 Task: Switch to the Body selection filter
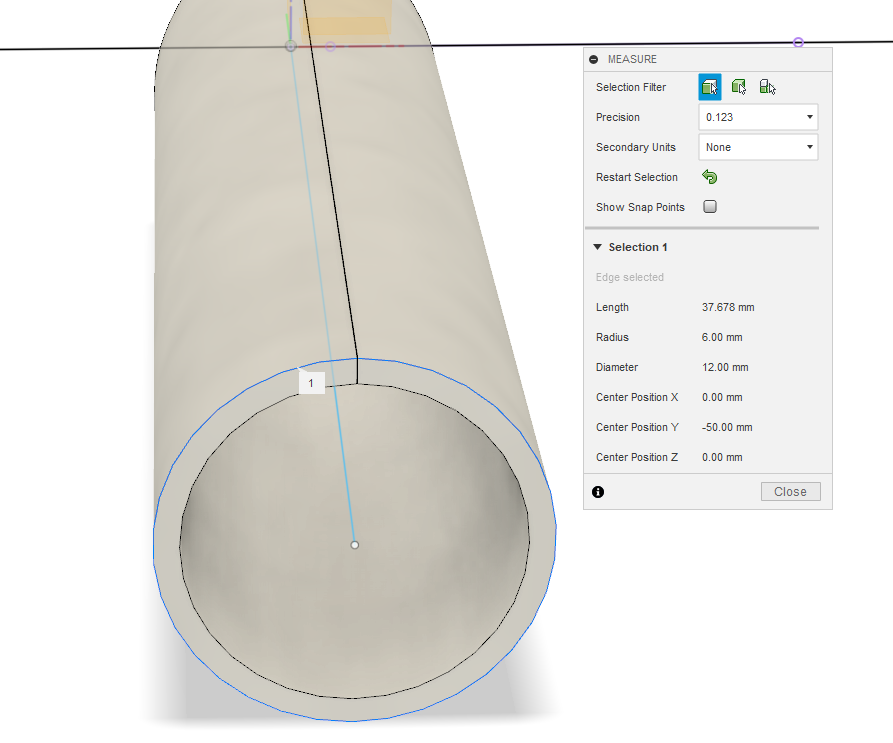(738, 87)
